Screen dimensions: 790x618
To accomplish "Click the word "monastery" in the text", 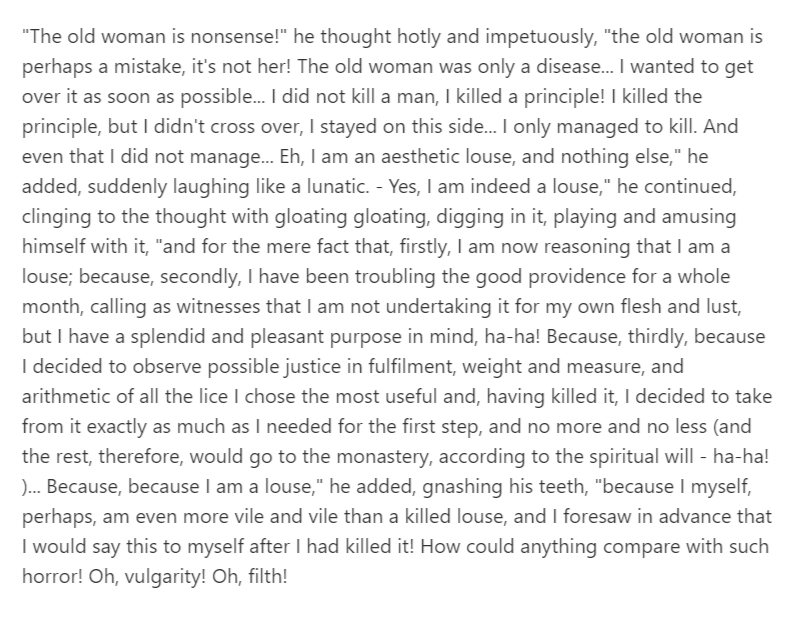I will click(384, 457).
